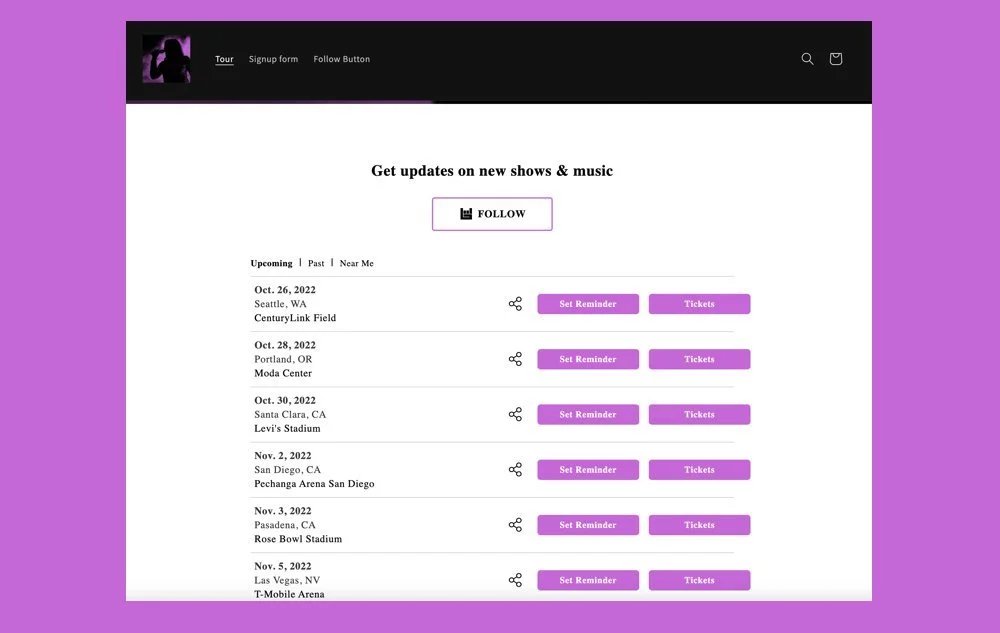Click the 'Seattle, WA' city text
Viewport: 1000px width, 633px height.
click(280, 303)
